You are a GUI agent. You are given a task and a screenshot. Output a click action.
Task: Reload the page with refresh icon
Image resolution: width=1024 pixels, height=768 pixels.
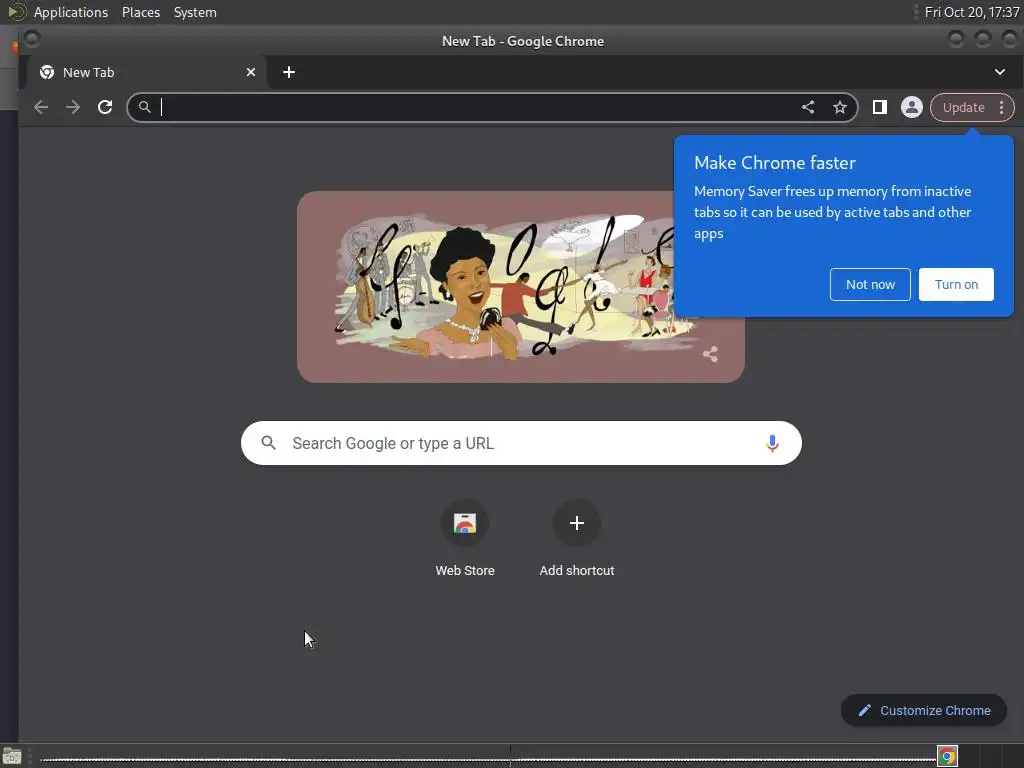[104, 107]
